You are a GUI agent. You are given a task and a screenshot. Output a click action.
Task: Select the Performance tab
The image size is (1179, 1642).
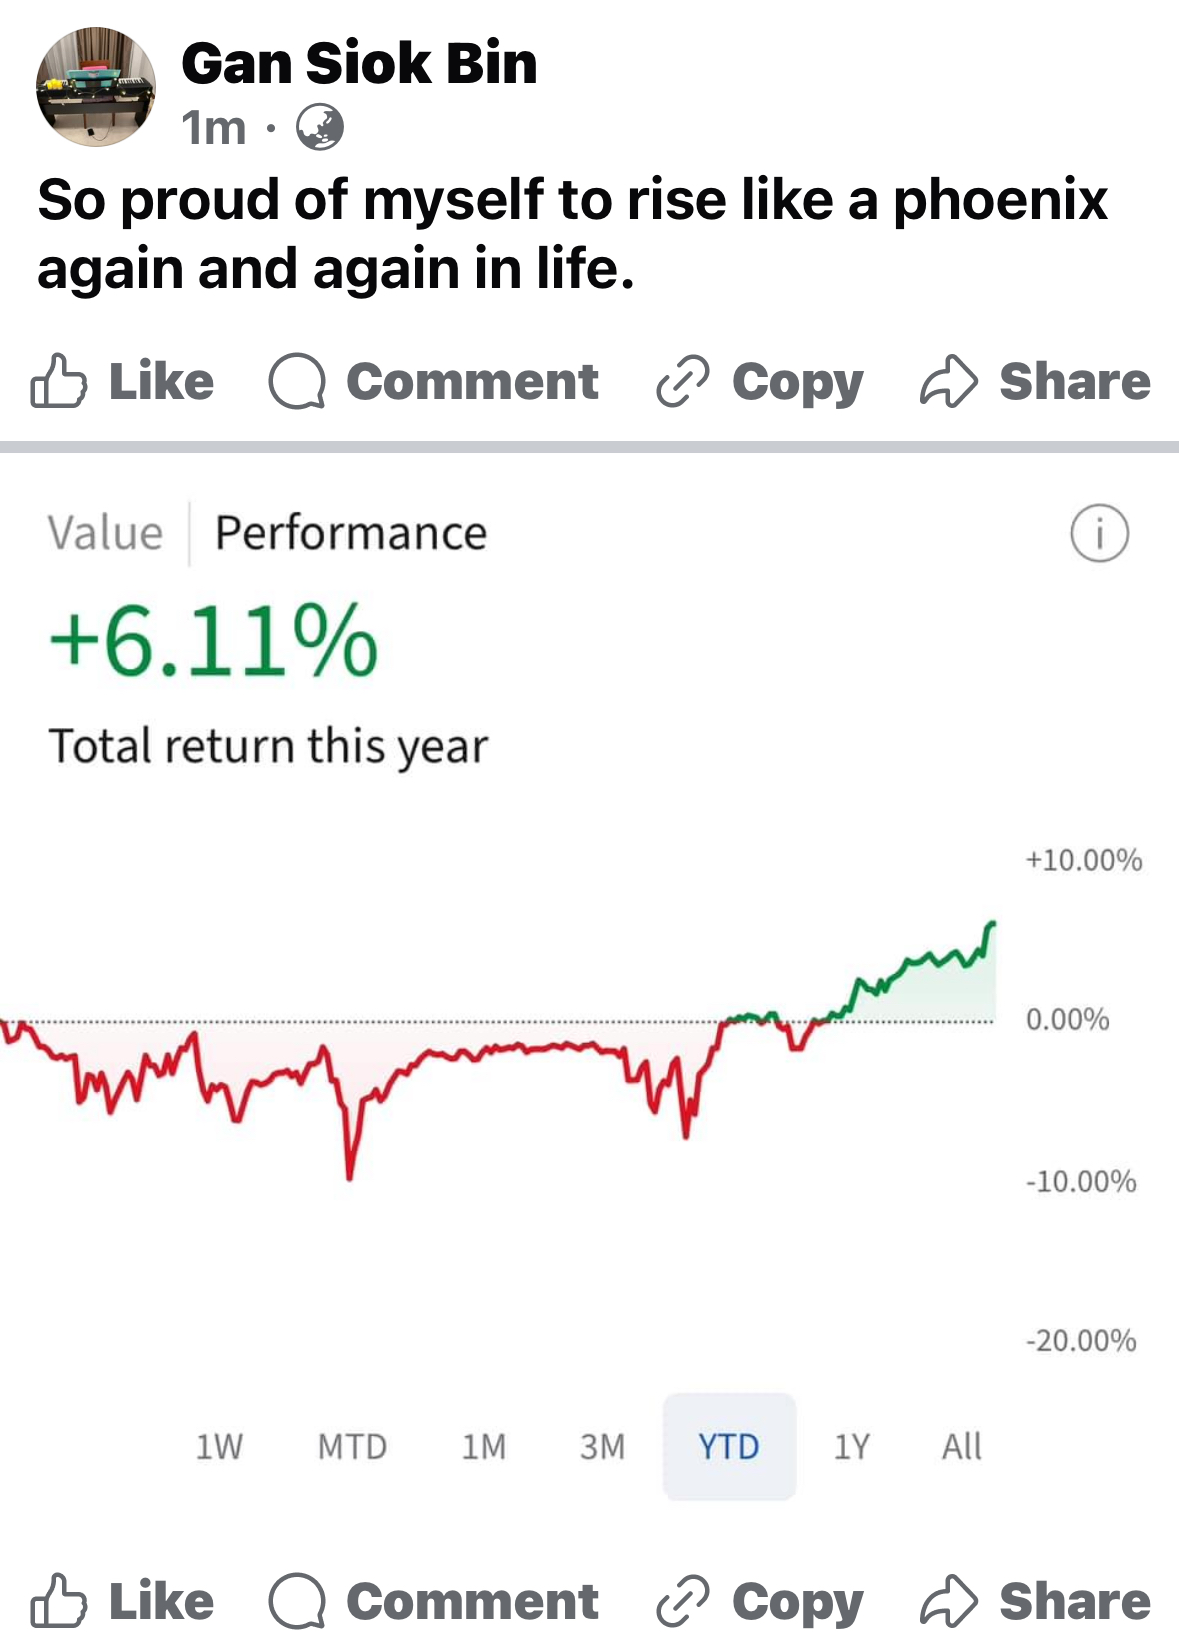coord(351,533)
